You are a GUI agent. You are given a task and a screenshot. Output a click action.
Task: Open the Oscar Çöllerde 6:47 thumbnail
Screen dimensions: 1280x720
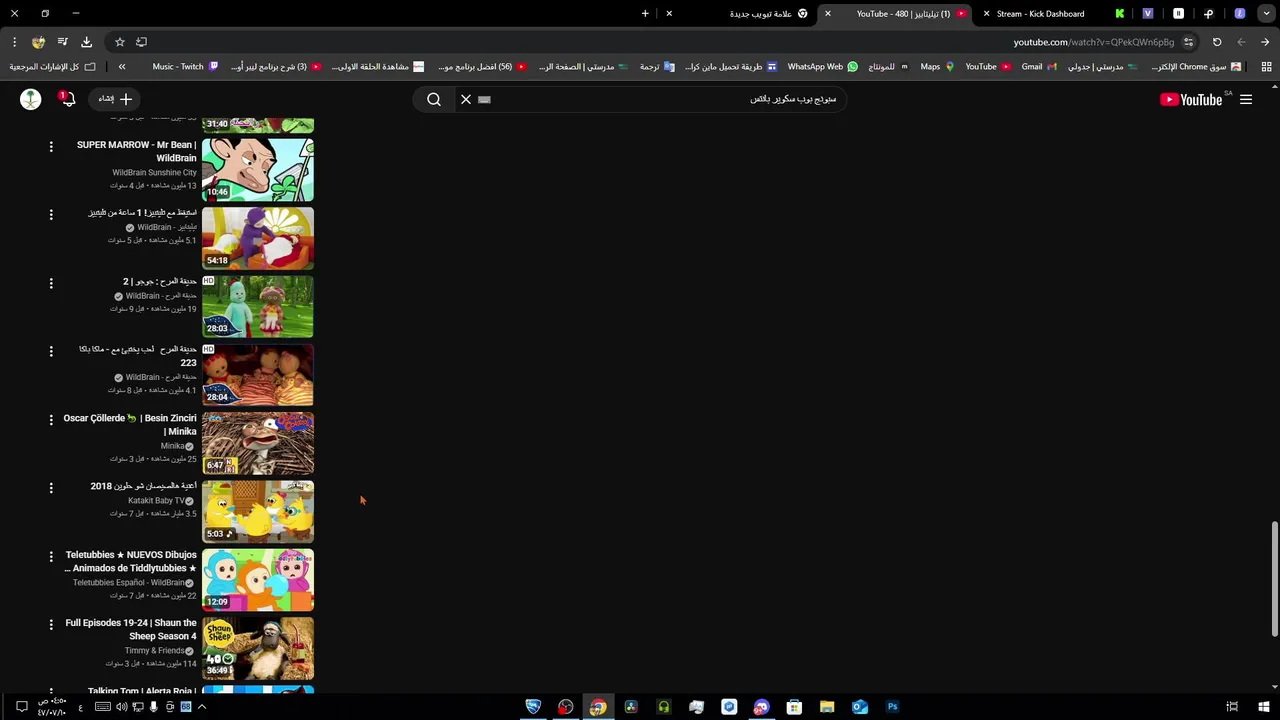[258, 443]
